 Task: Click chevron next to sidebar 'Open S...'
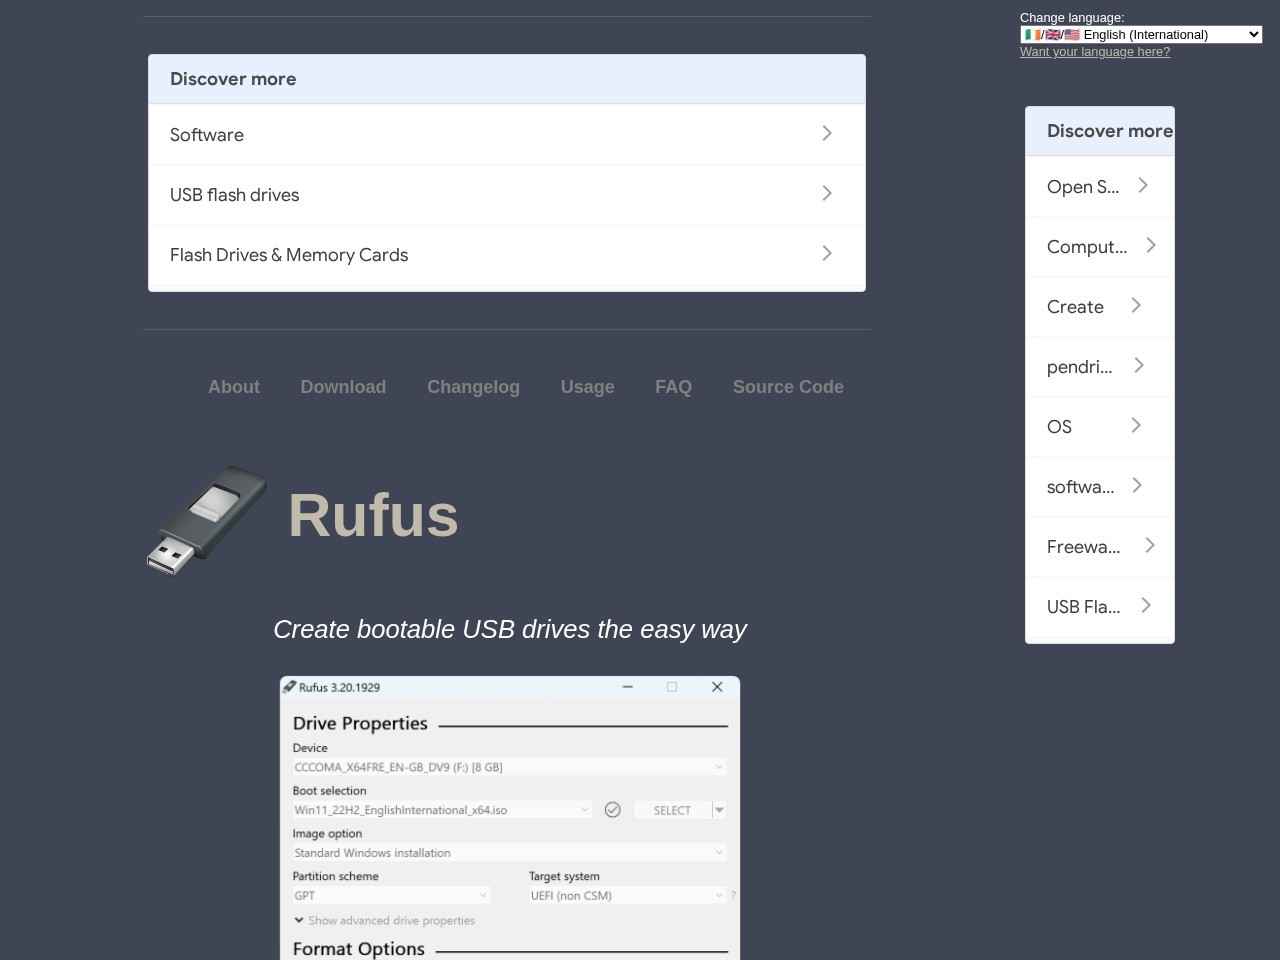coord(1143,185)
